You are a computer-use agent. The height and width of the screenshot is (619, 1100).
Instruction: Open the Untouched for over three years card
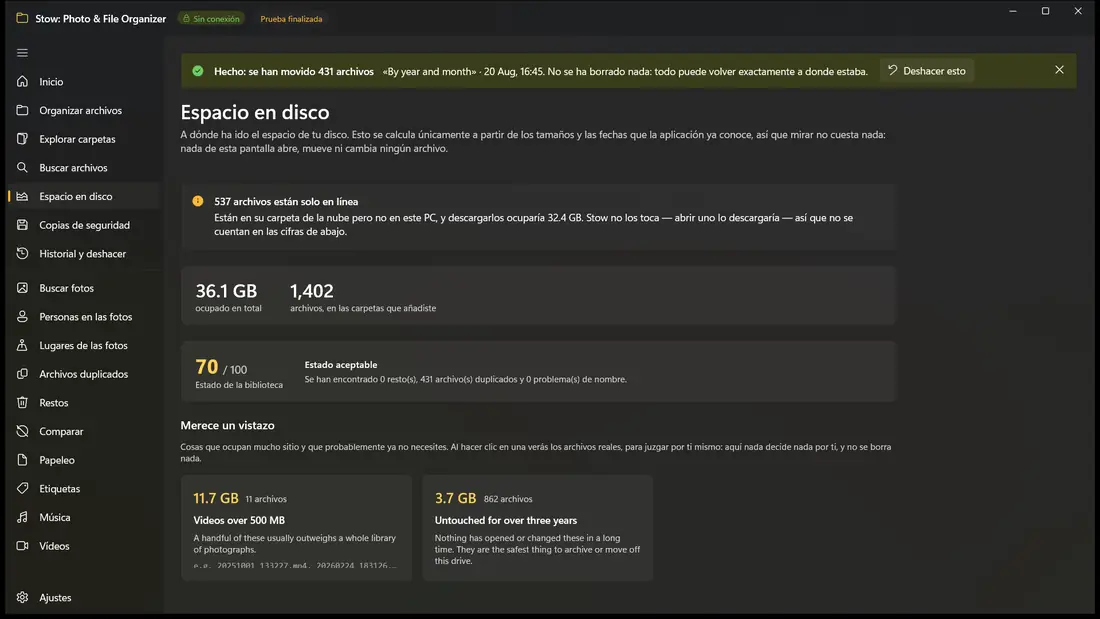tap(537, 528)
